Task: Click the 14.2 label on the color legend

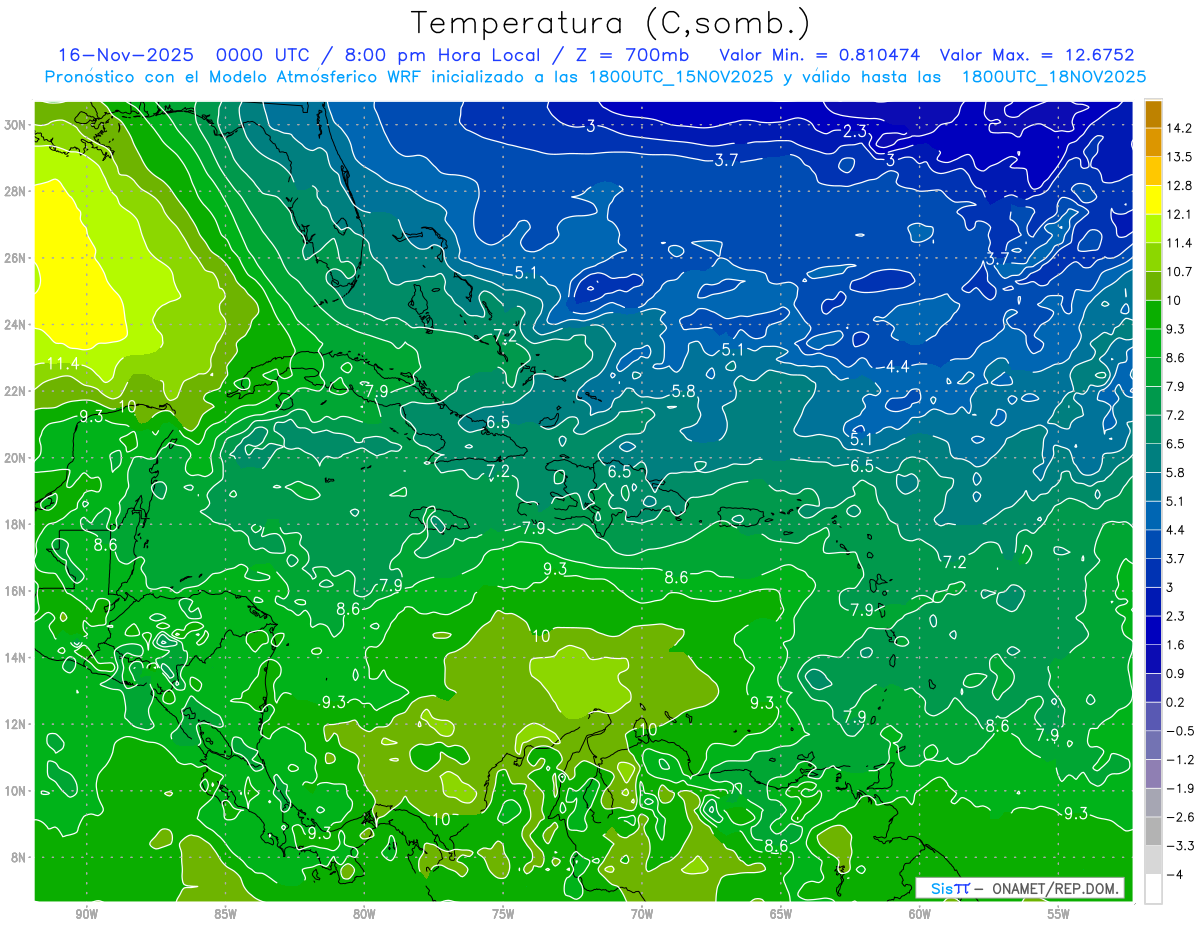Action: [x=1180, y=128]
